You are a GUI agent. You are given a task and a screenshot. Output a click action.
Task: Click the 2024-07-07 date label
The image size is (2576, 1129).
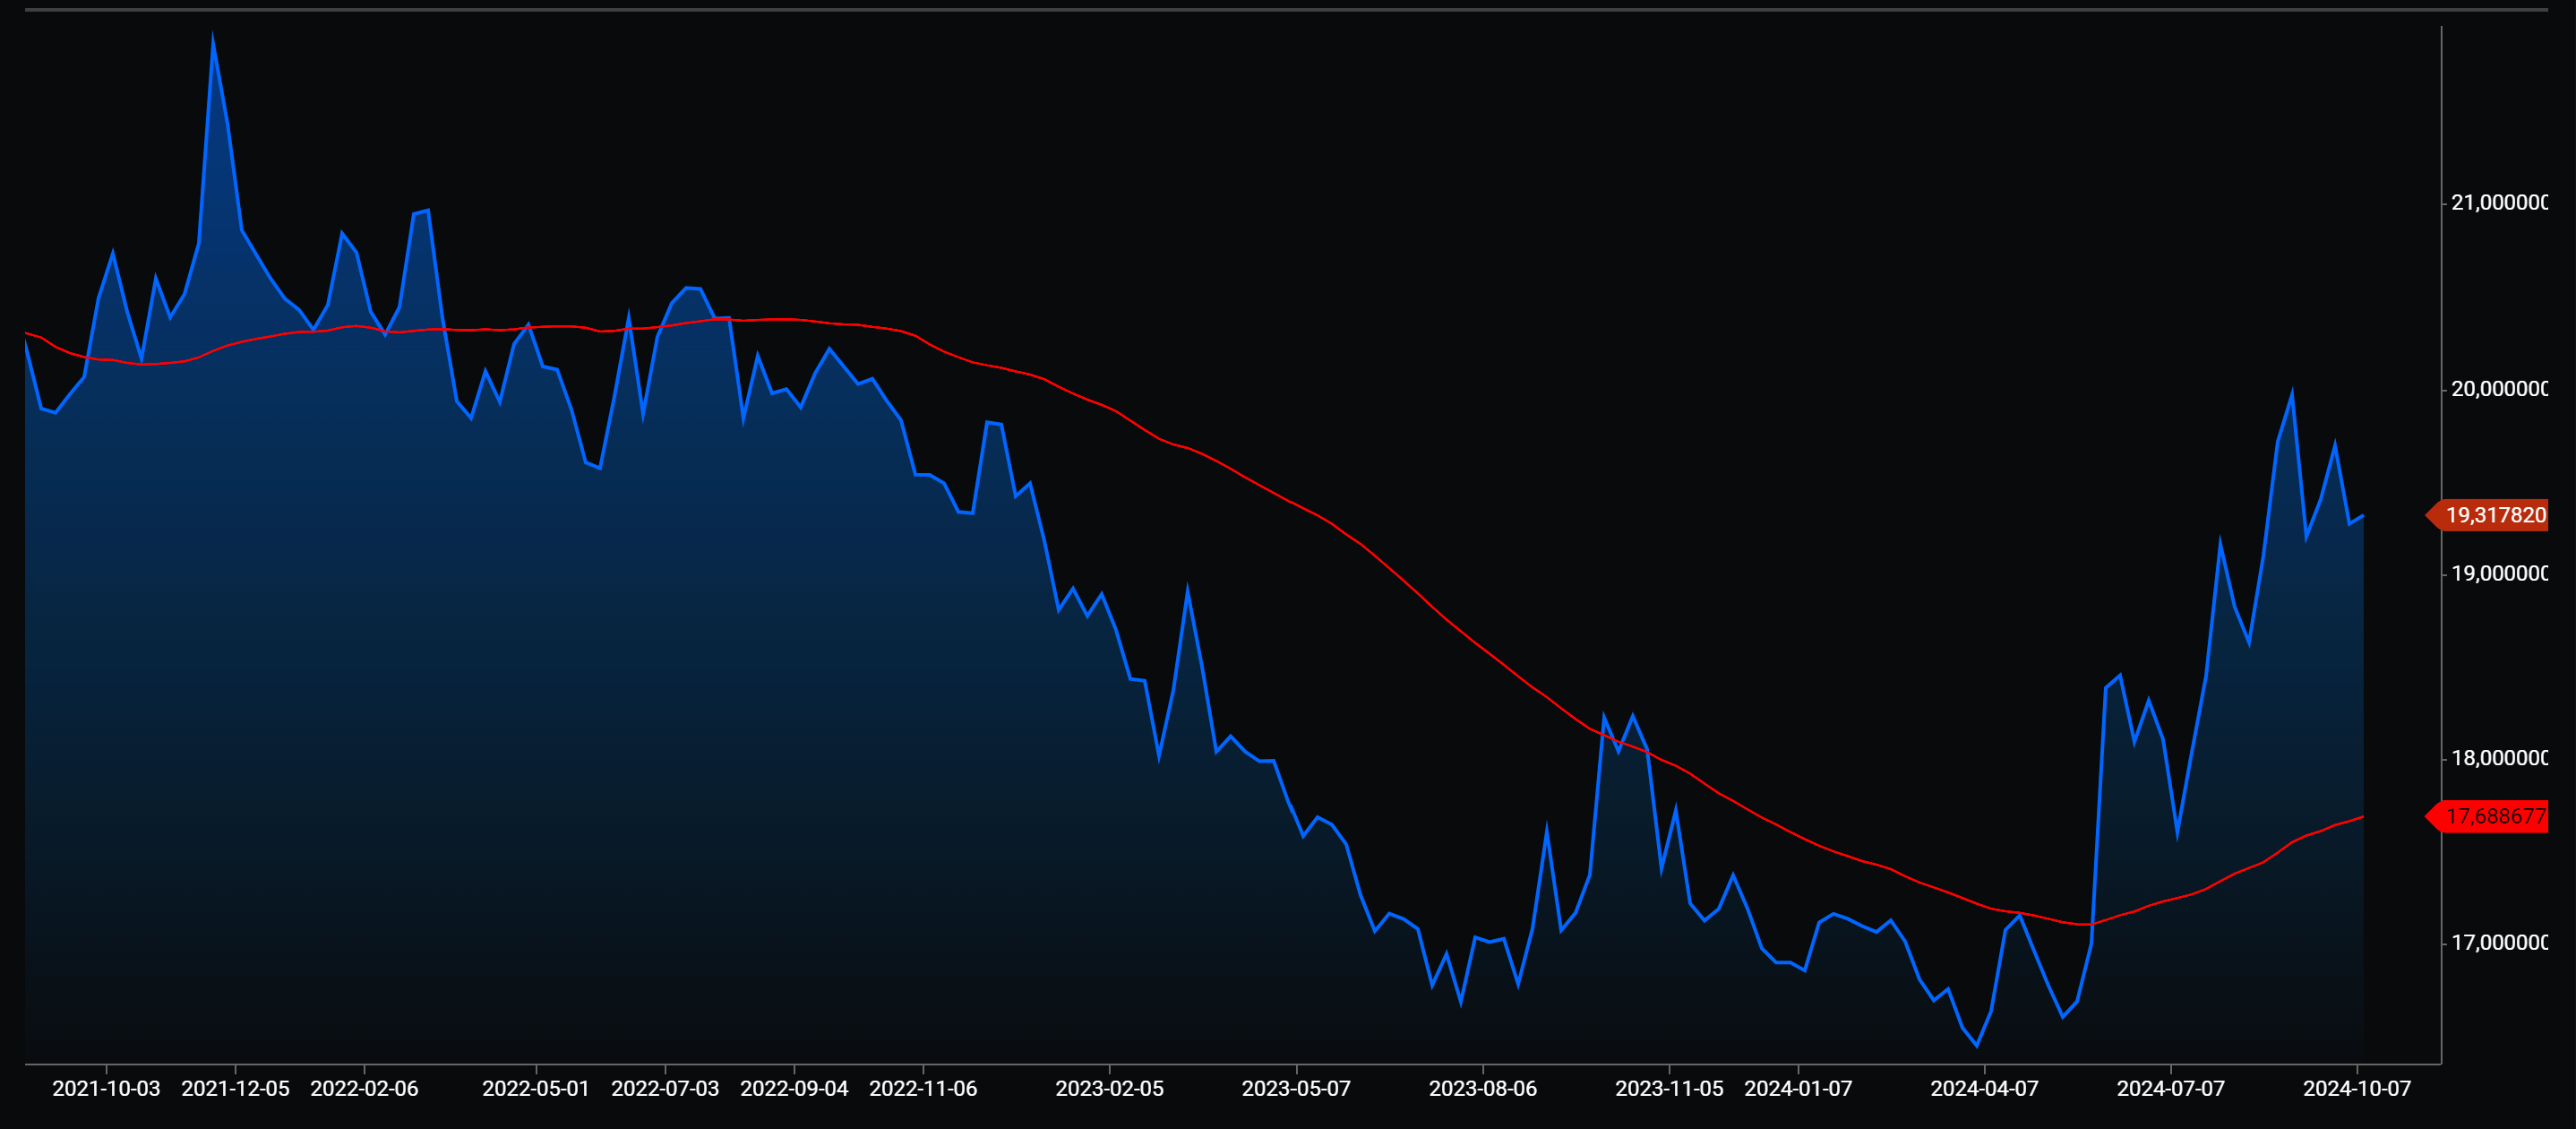click(2171, 1088)
